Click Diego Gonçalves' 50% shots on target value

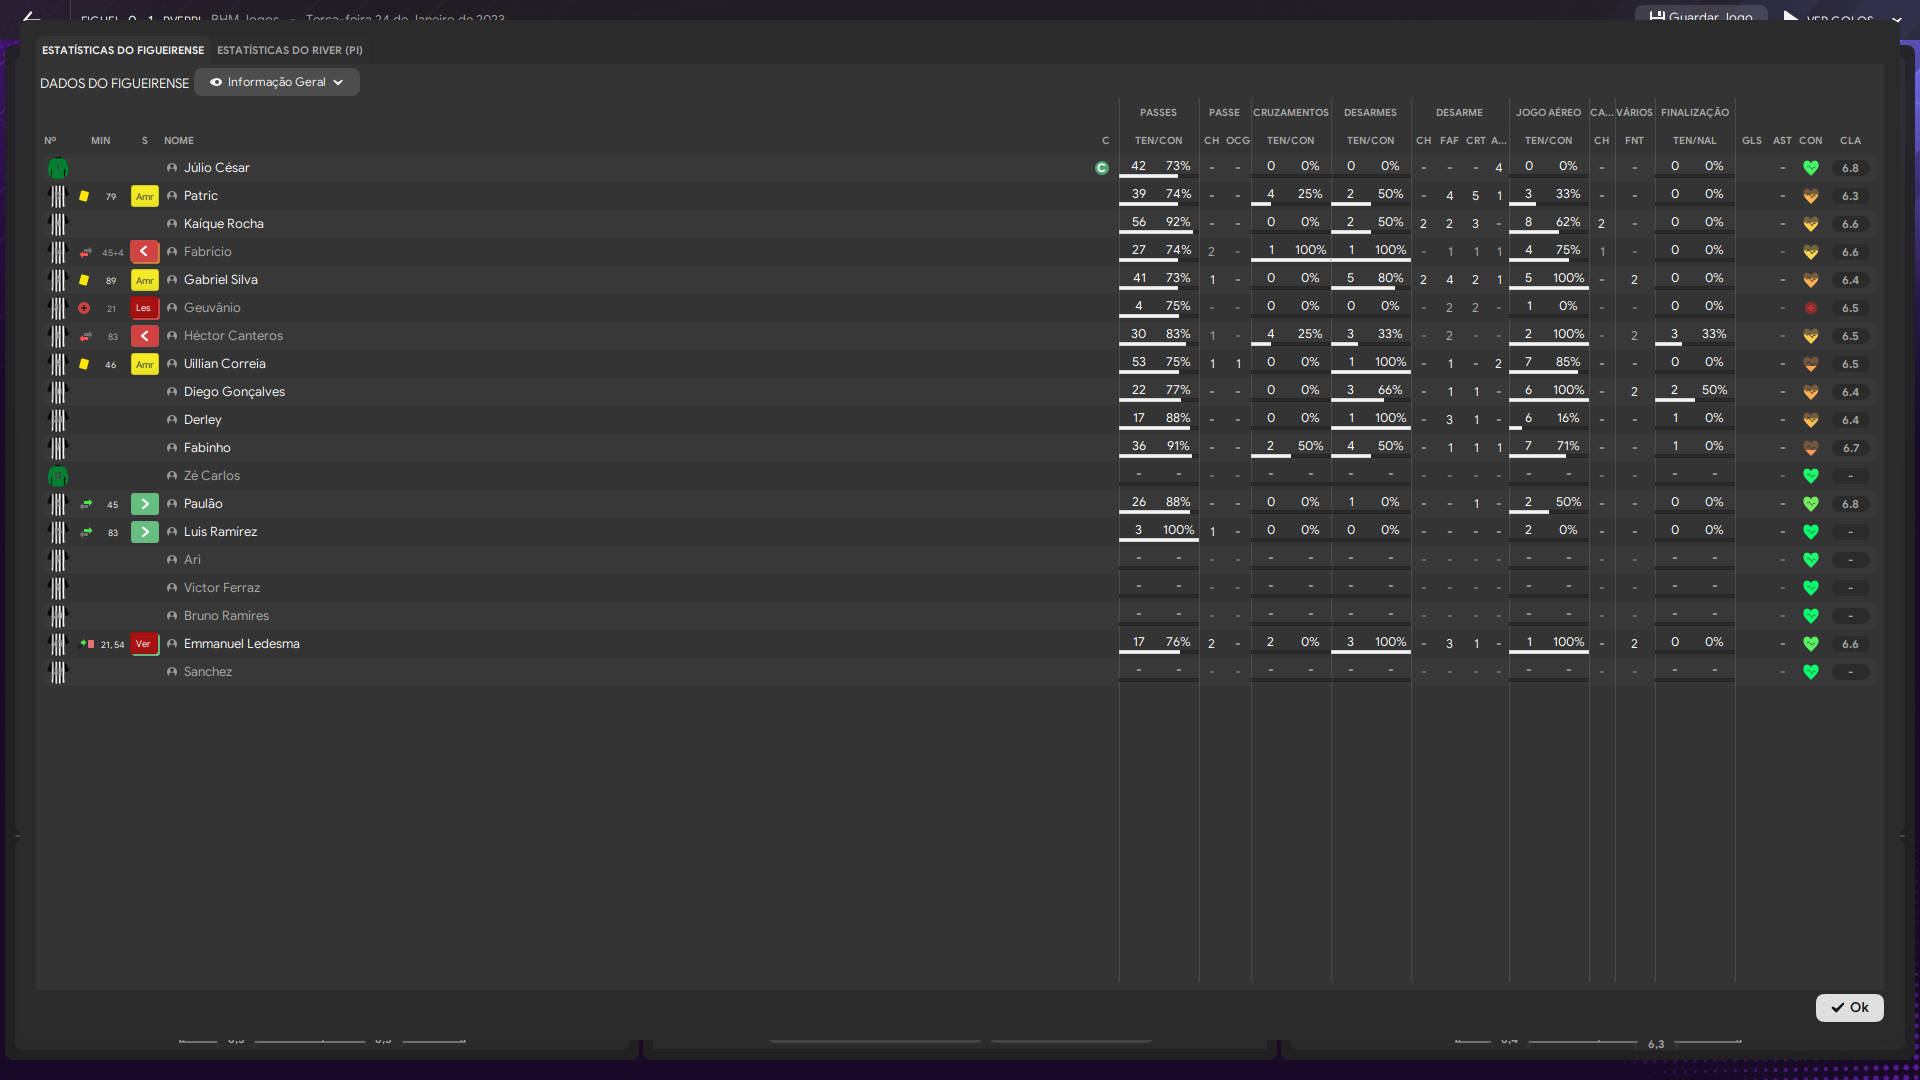pos(1714,390)
